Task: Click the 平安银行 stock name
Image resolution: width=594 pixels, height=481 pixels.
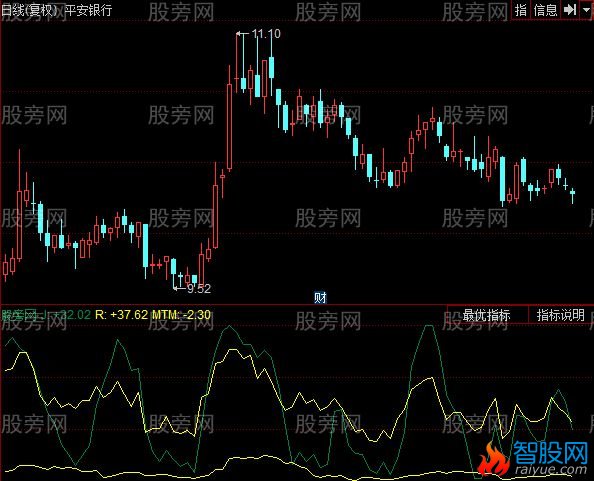Action: pos(88,10)
